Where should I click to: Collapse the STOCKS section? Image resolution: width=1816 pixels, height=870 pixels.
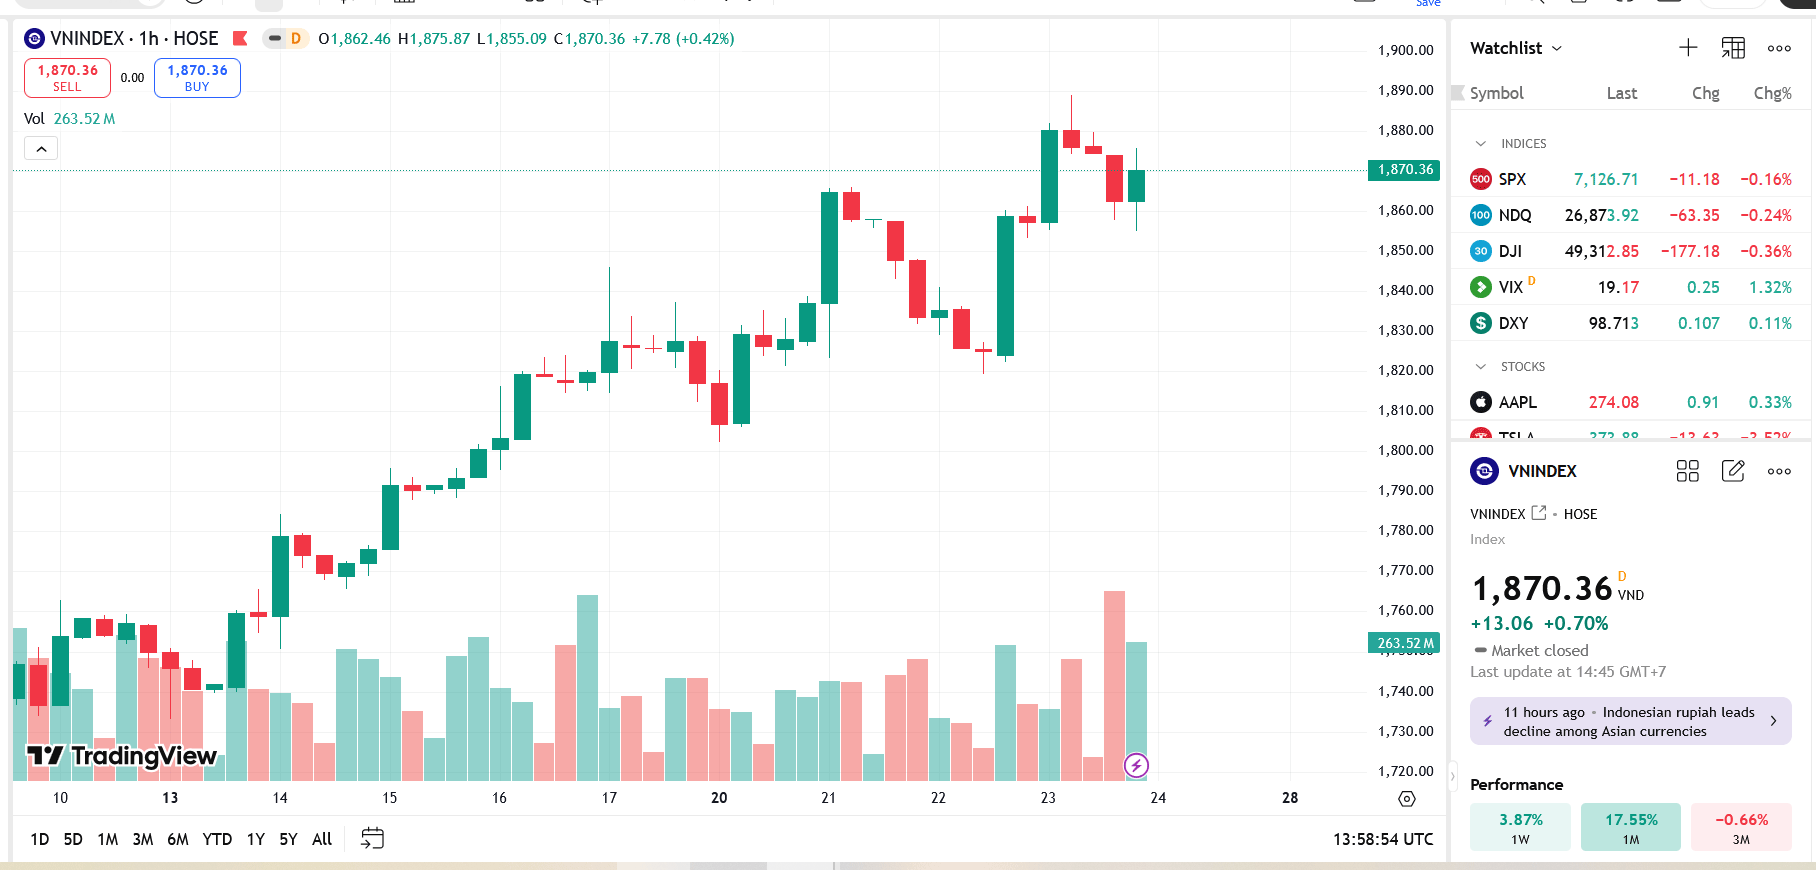click(x=1483, y=366)
